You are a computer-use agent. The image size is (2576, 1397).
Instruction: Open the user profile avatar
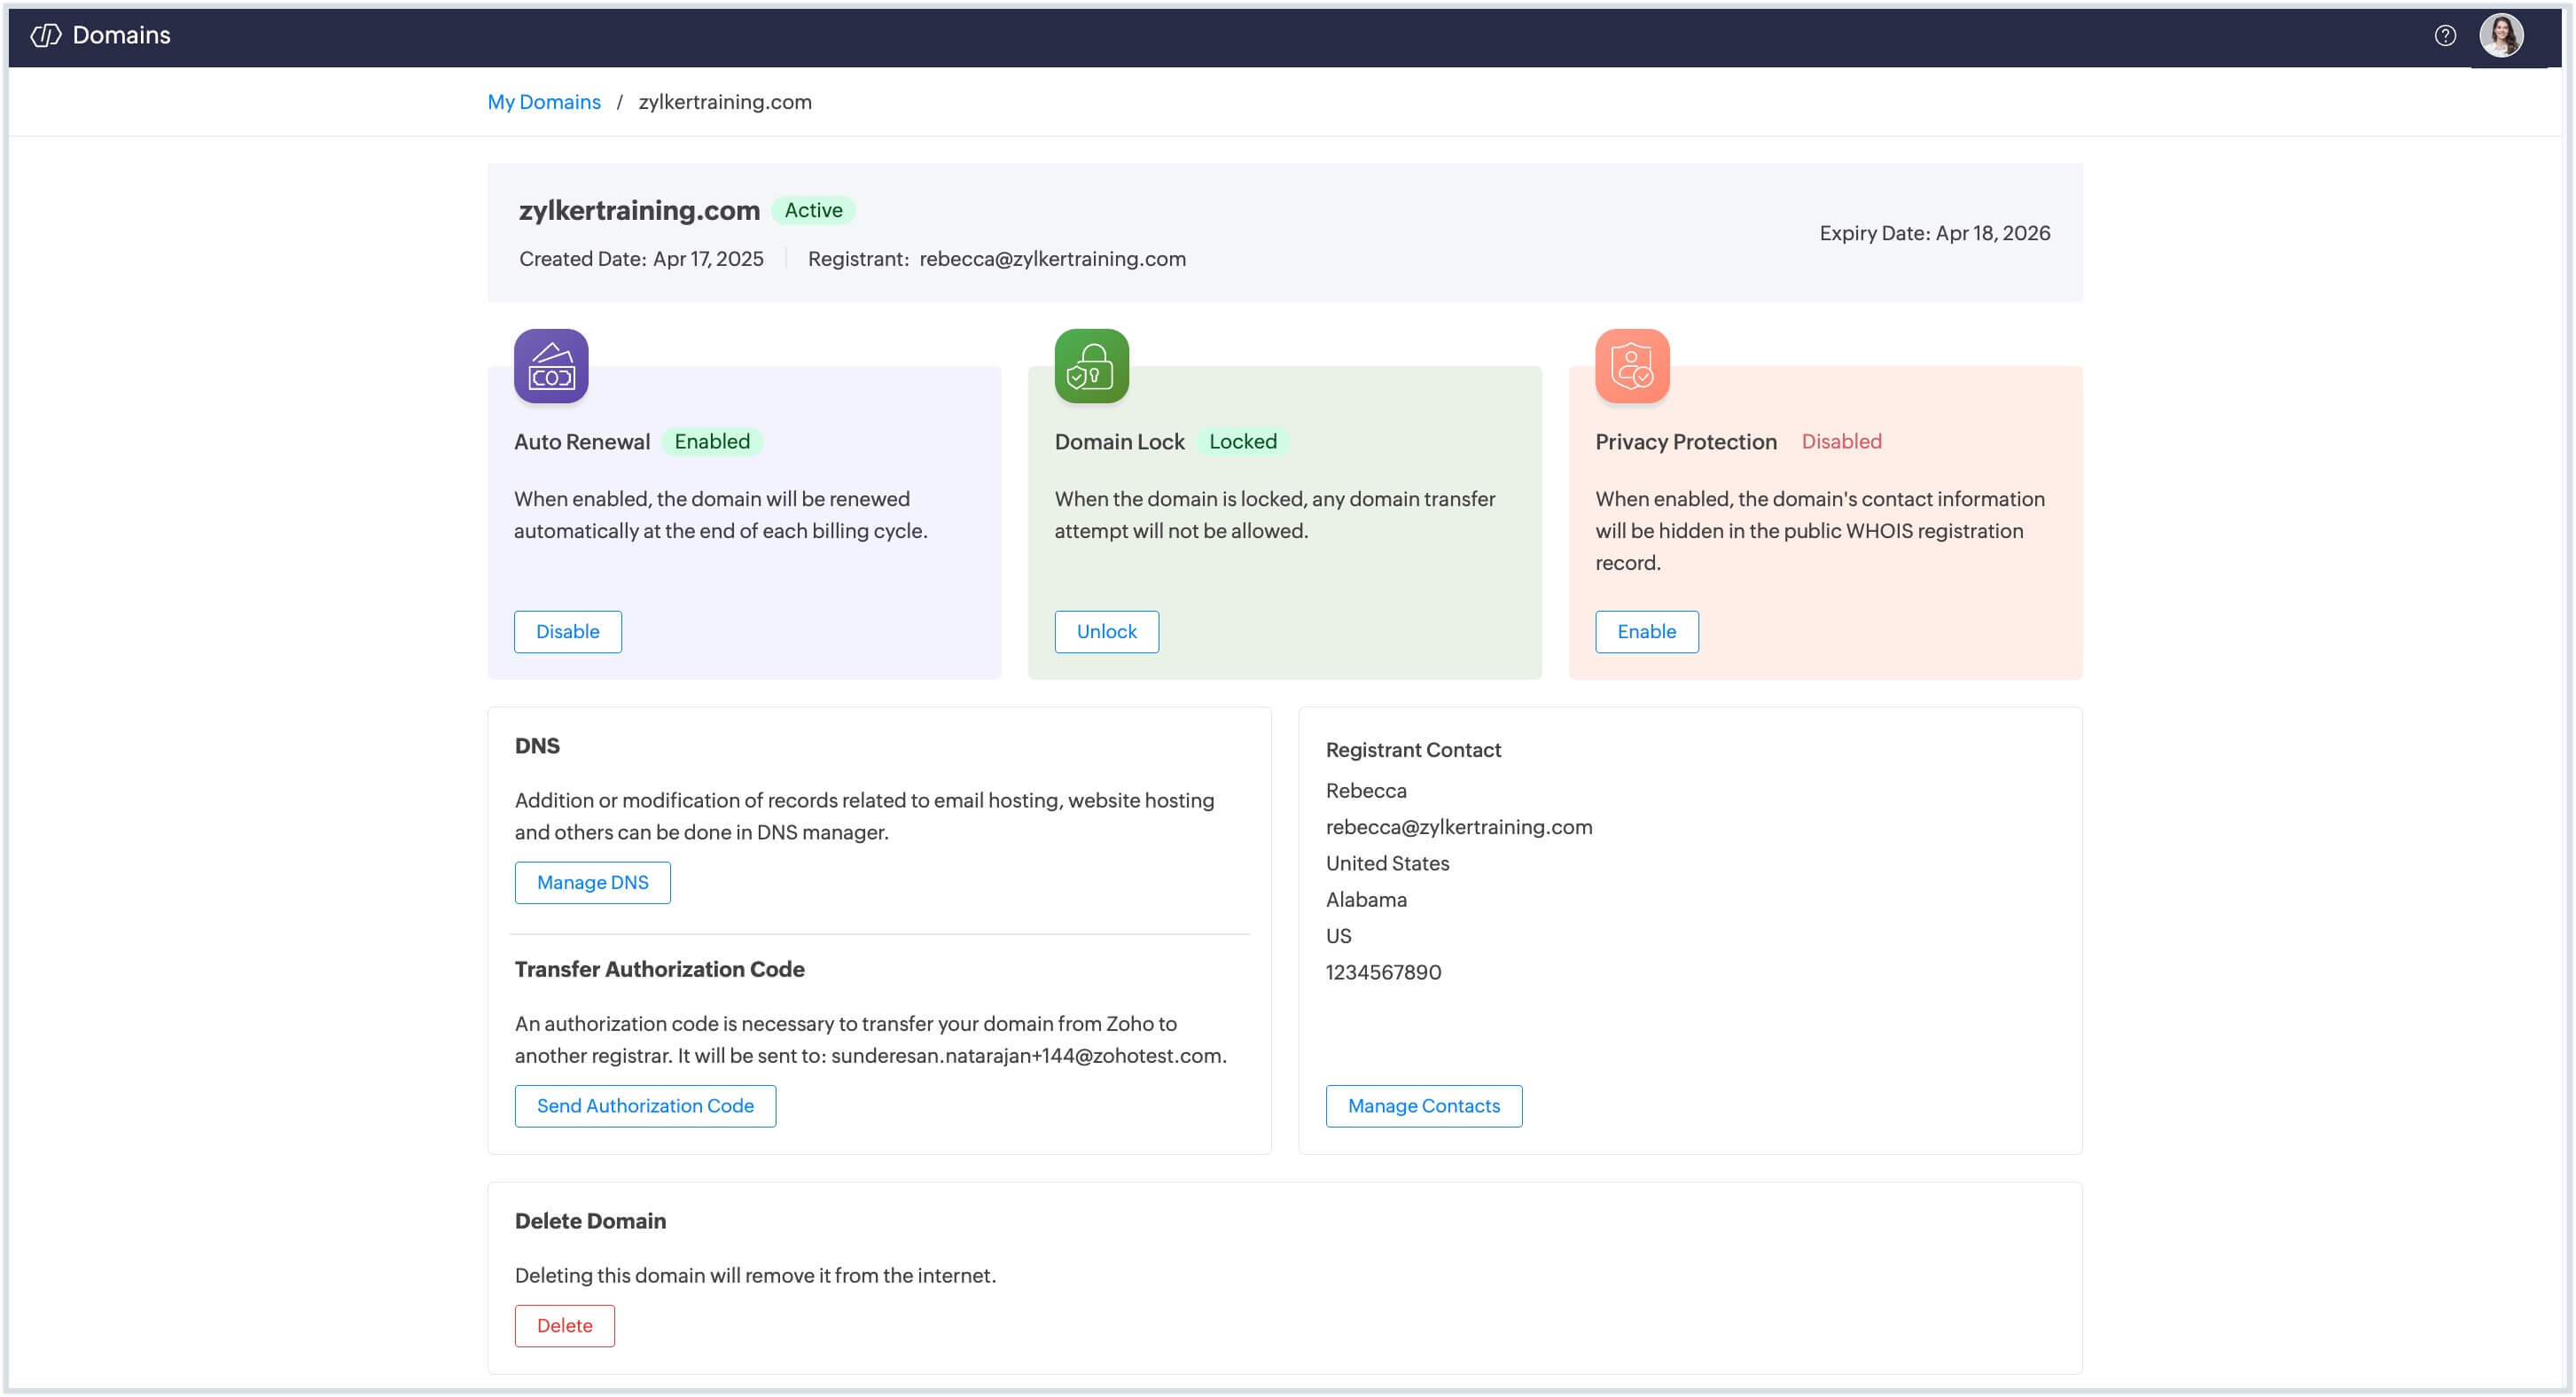2500,36
